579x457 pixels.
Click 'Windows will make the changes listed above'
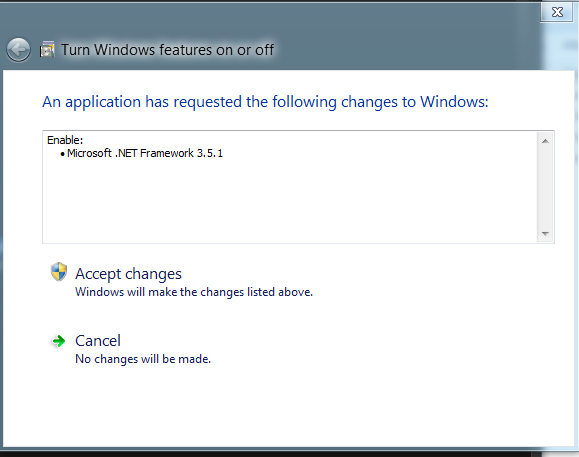tap(194, 292)
